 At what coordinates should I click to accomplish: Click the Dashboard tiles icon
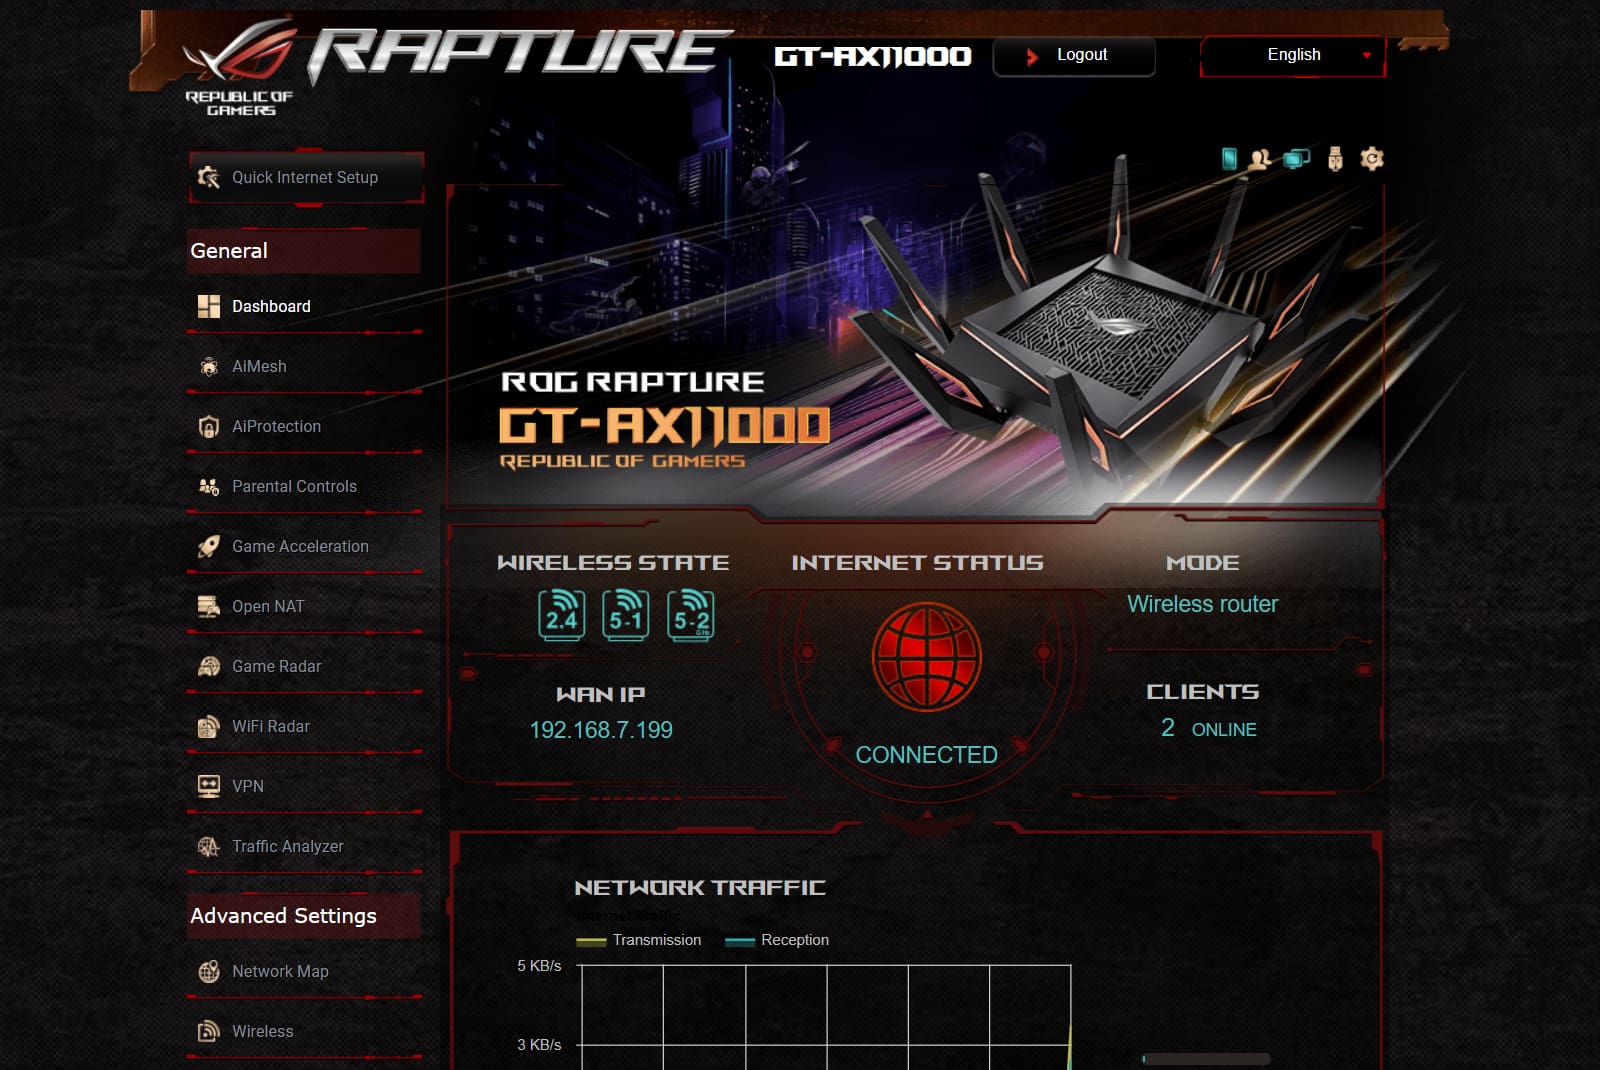208,306
